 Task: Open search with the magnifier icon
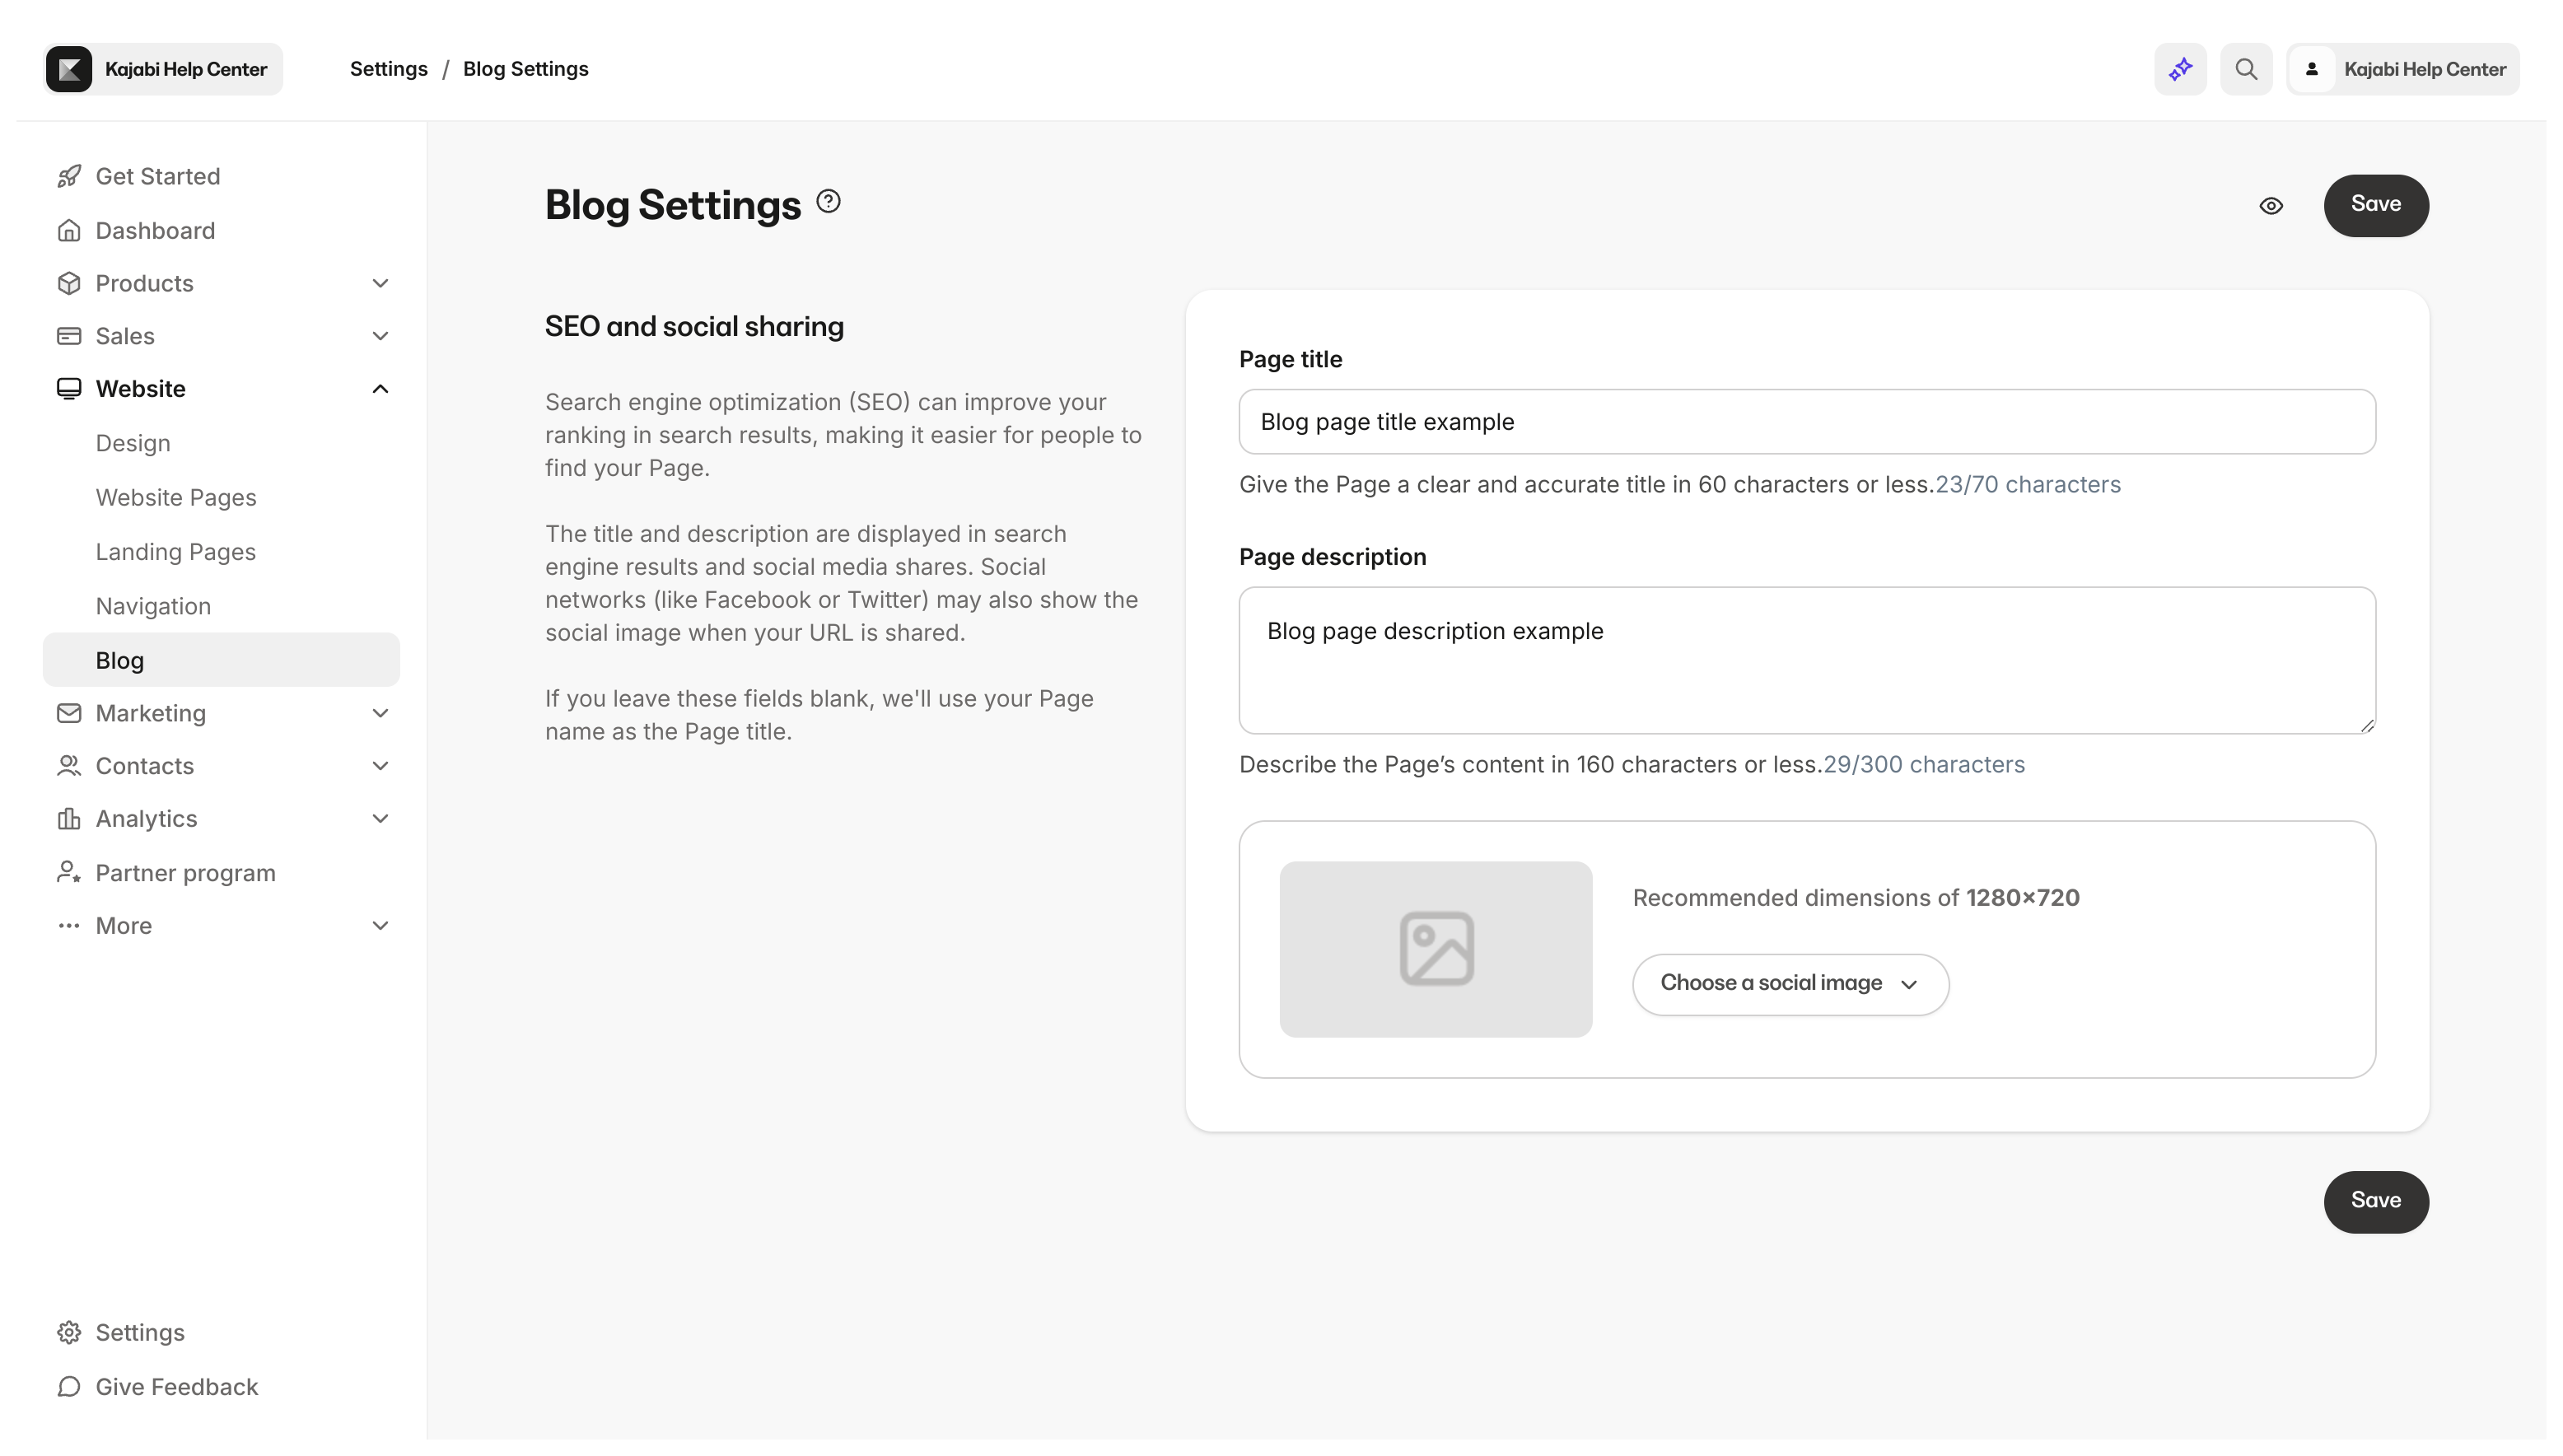(2246, 69)
